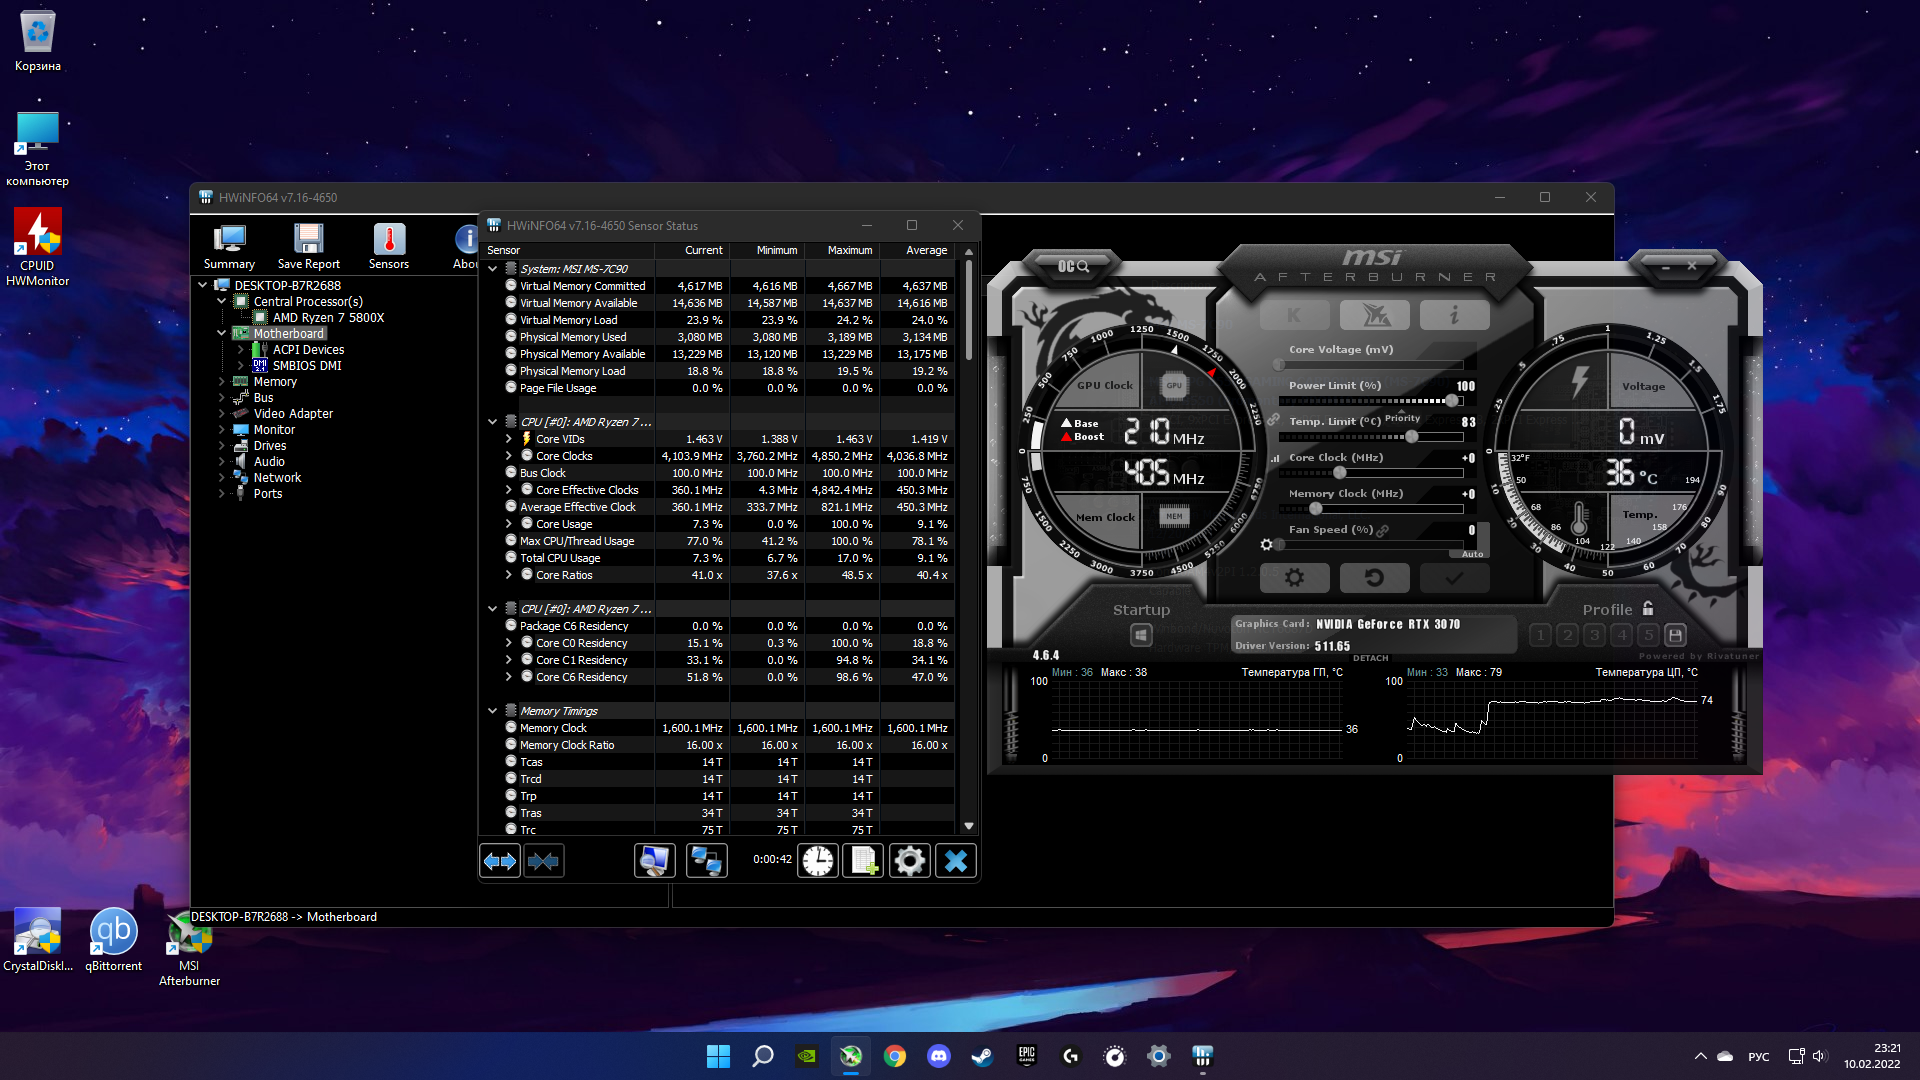The image size is (1920, 1080).
Task: Expand the Core Clocks sensor row
Action: coord(508,456)
